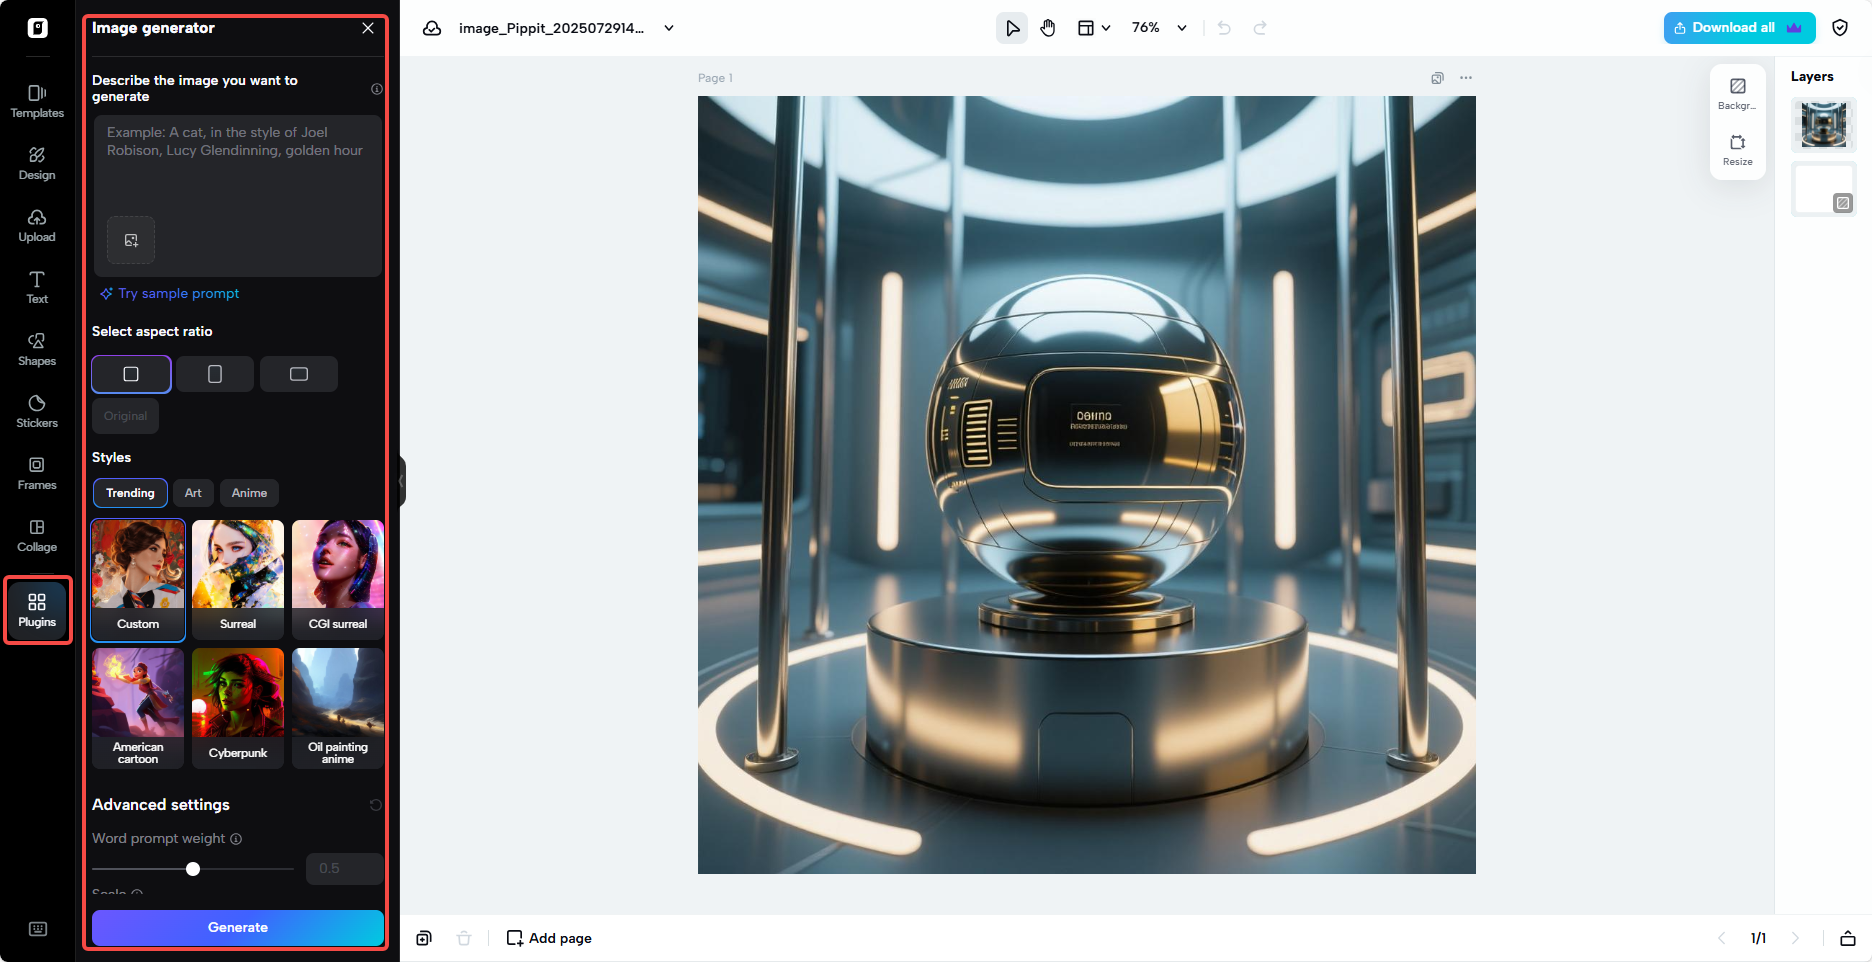This screenshot has height=962, width=1872.
Task: Select the sphere image layer thumbnail
Action: [x=1824, y=125]
